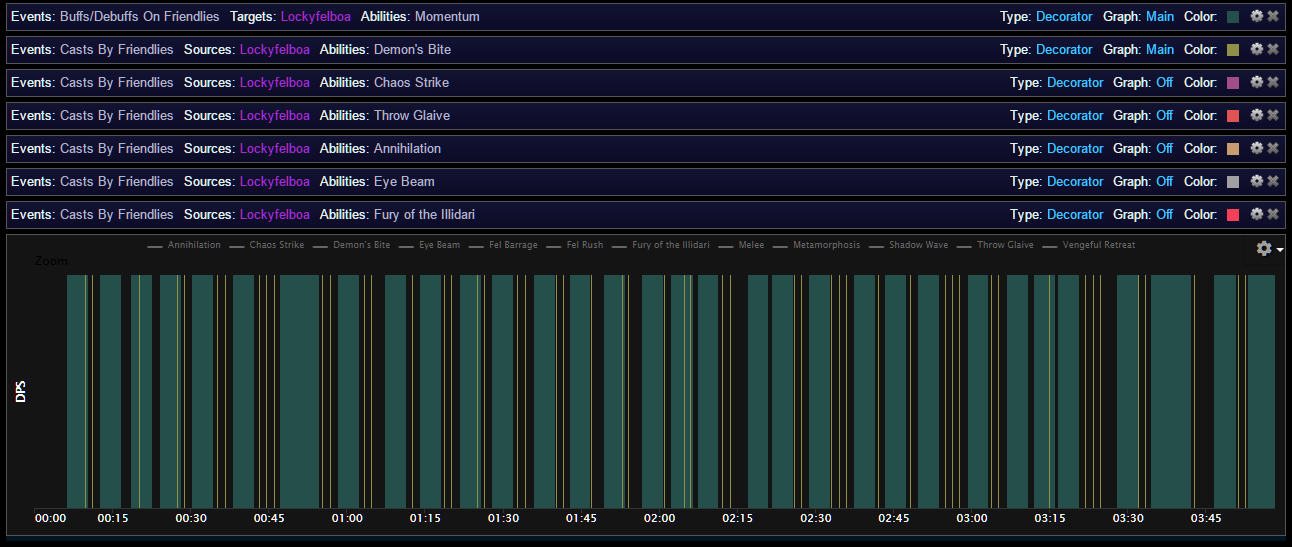Open gear settings for Throw Glaive row
1292x547 pixels.
coord(1257,115)
